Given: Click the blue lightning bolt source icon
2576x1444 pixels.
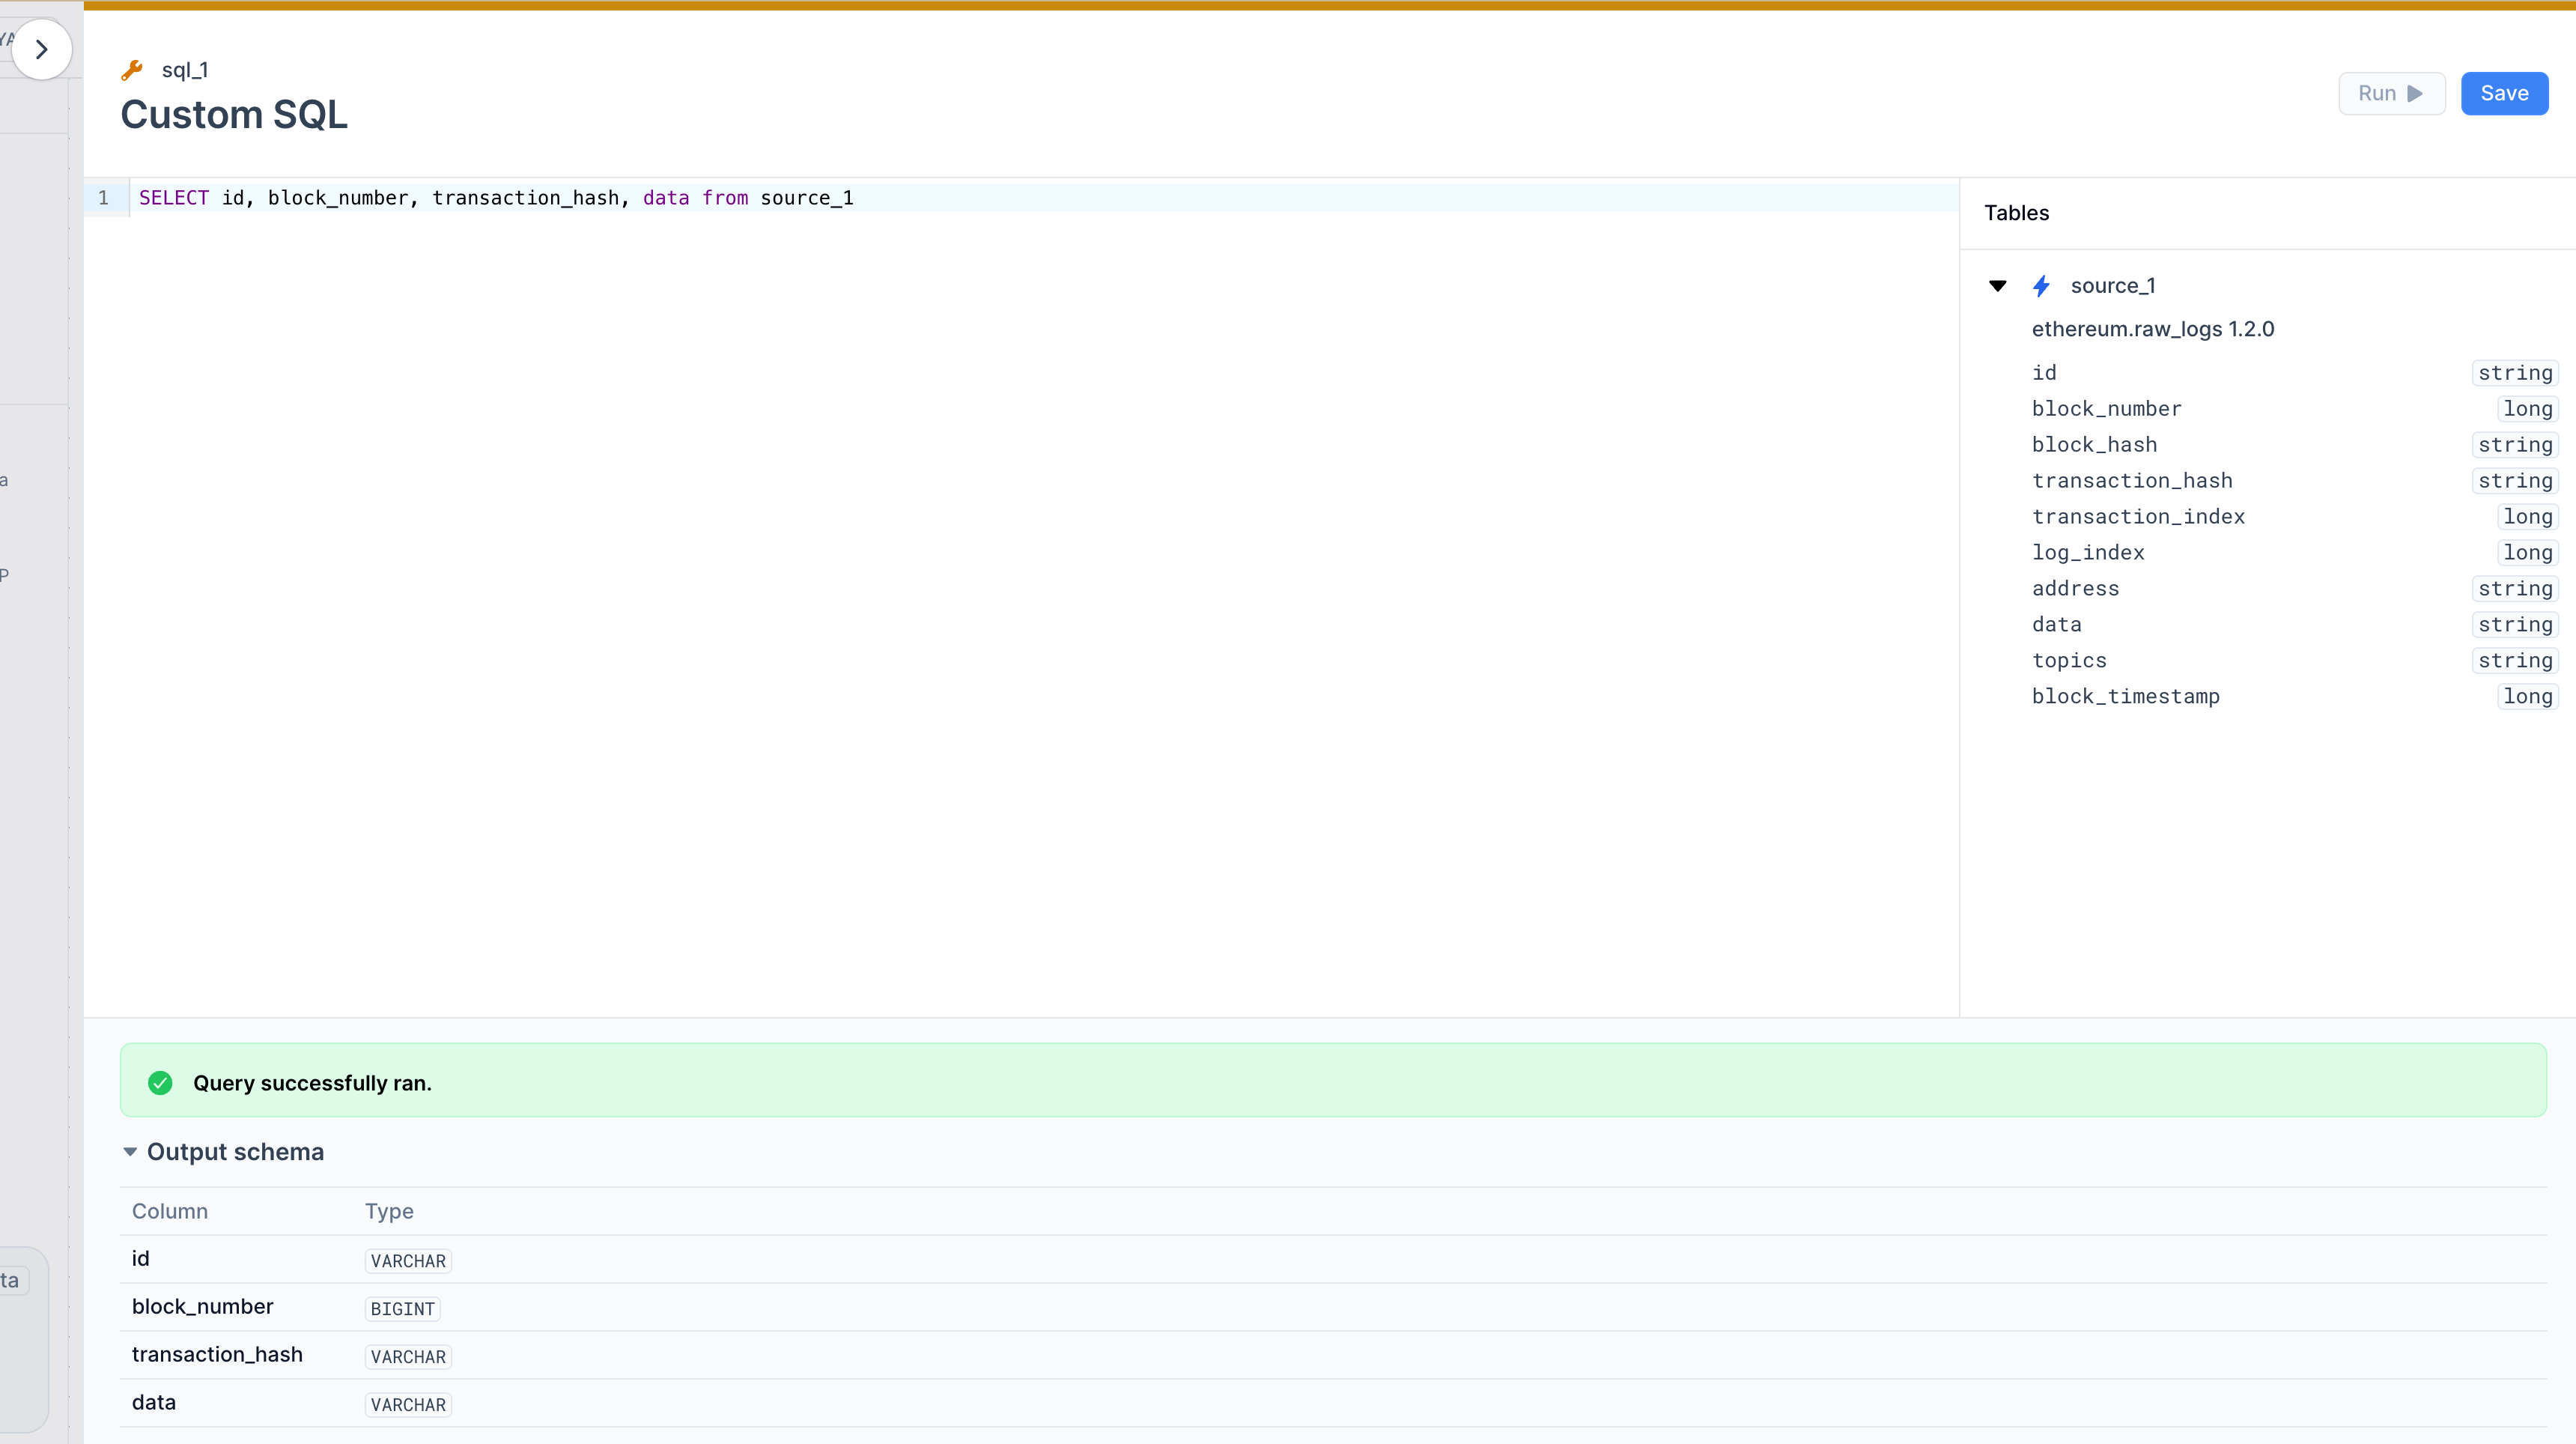Looking at the screenshot, I should point(2041,286).
